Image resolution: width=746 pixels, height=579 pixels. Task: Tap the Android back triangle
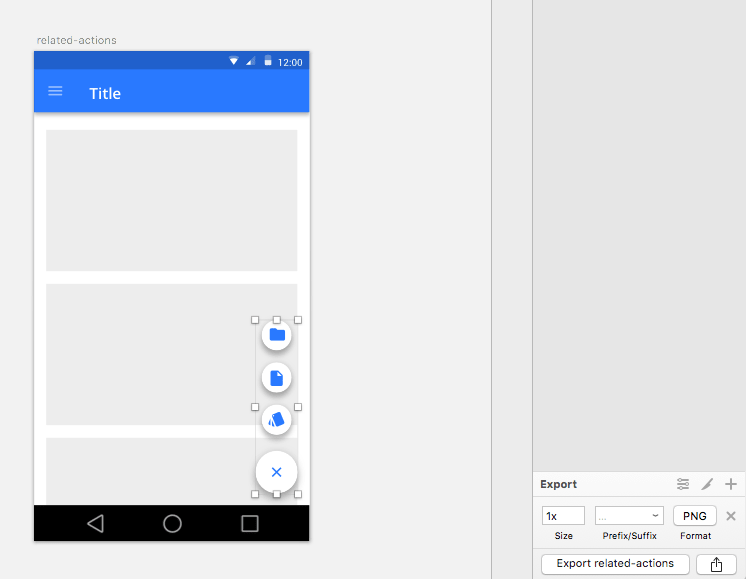(x=96, y=523)
